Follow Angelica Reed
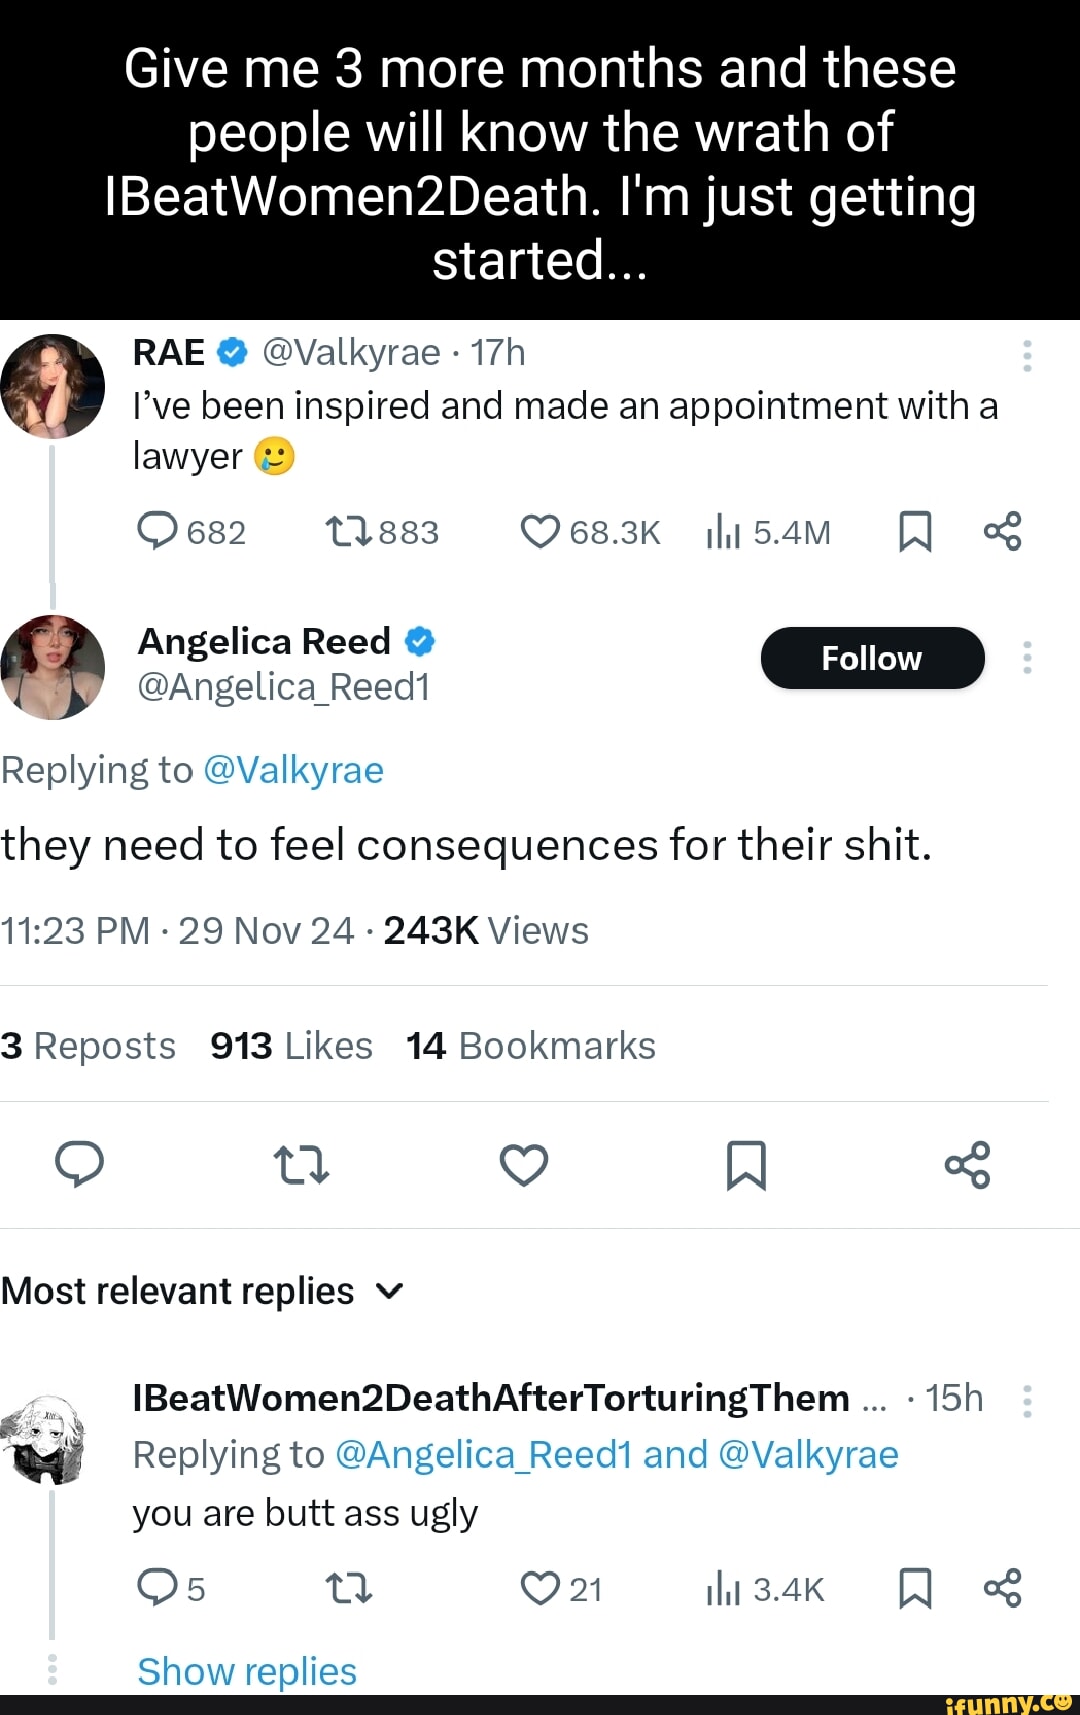Viewport: 1080px width, 1715px height. (x=872, y=658)
